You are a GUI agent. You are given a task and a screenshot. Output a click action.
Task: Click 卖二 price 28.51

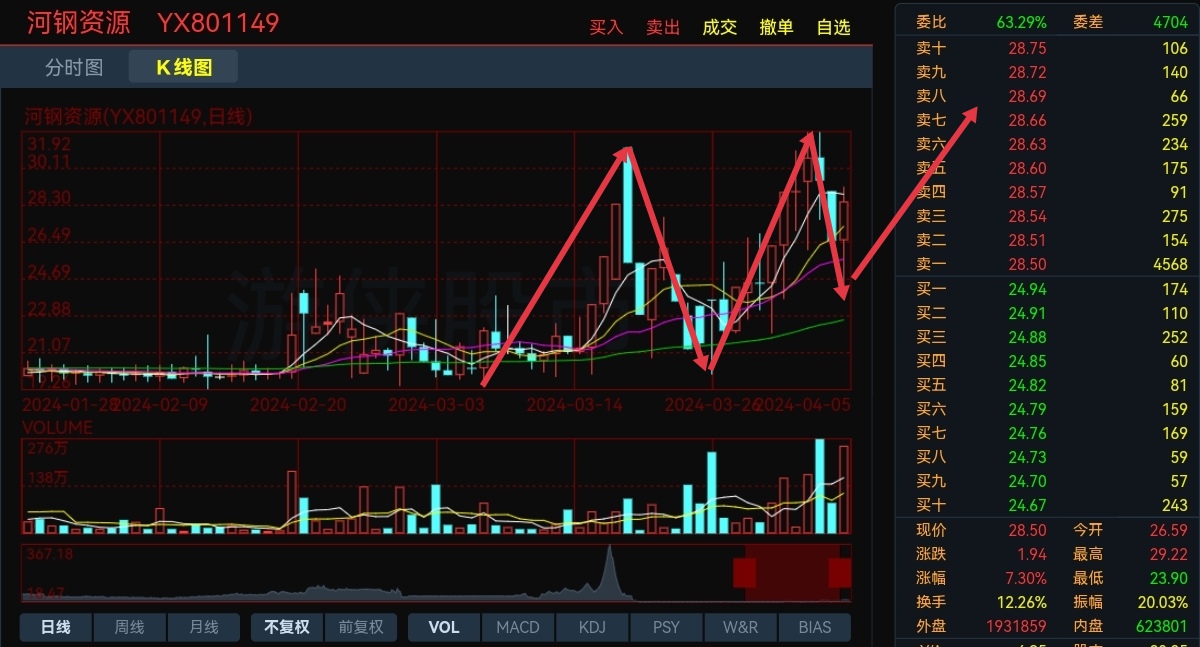pyautogui.click(x=1027, y=240)
